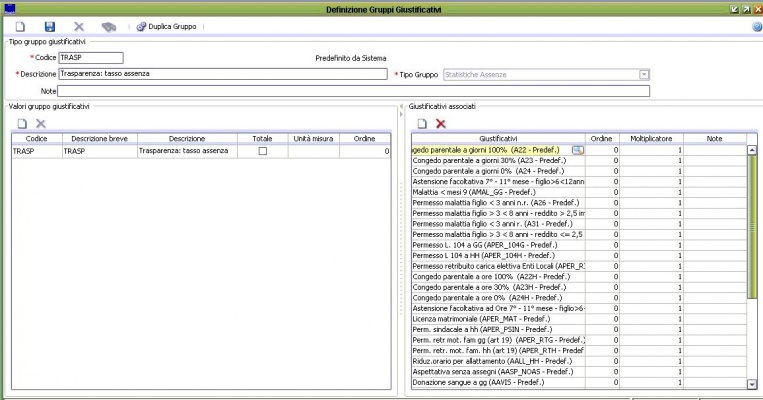Add new row in Valori gruppo giustificativi

(21, 122)
